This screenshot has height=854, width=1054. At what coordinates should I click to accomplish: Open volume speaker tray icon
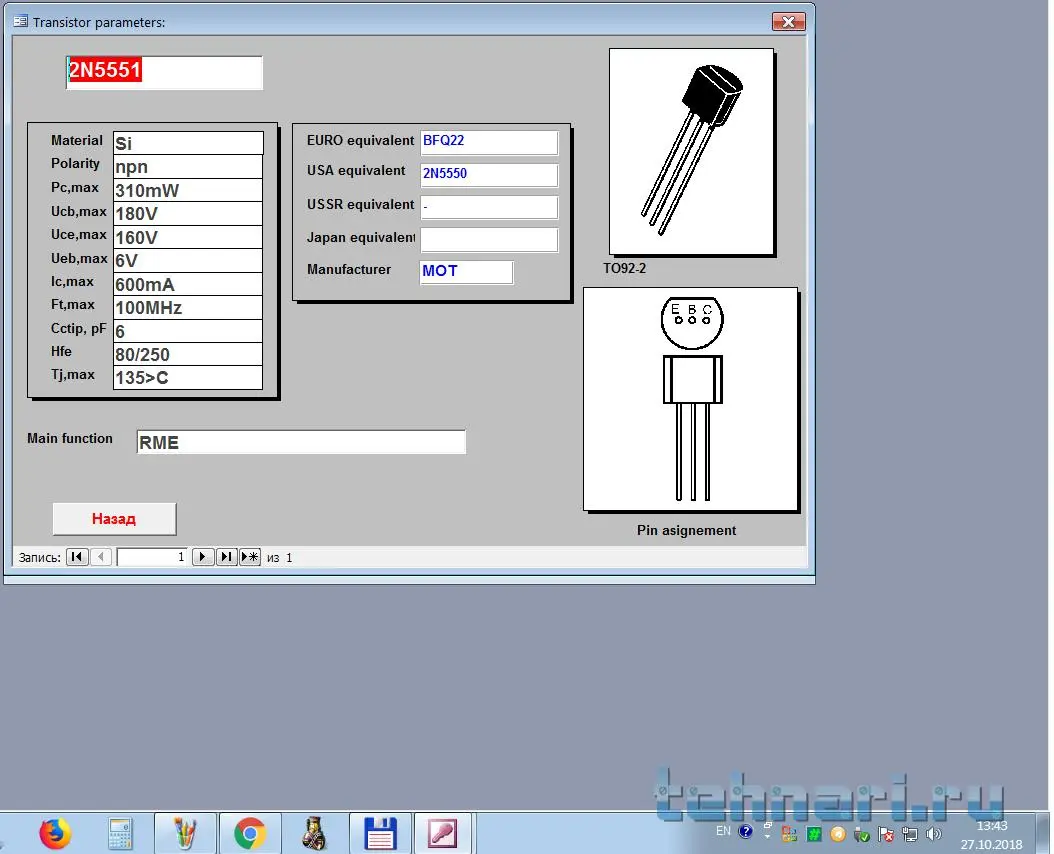(934, 834)
